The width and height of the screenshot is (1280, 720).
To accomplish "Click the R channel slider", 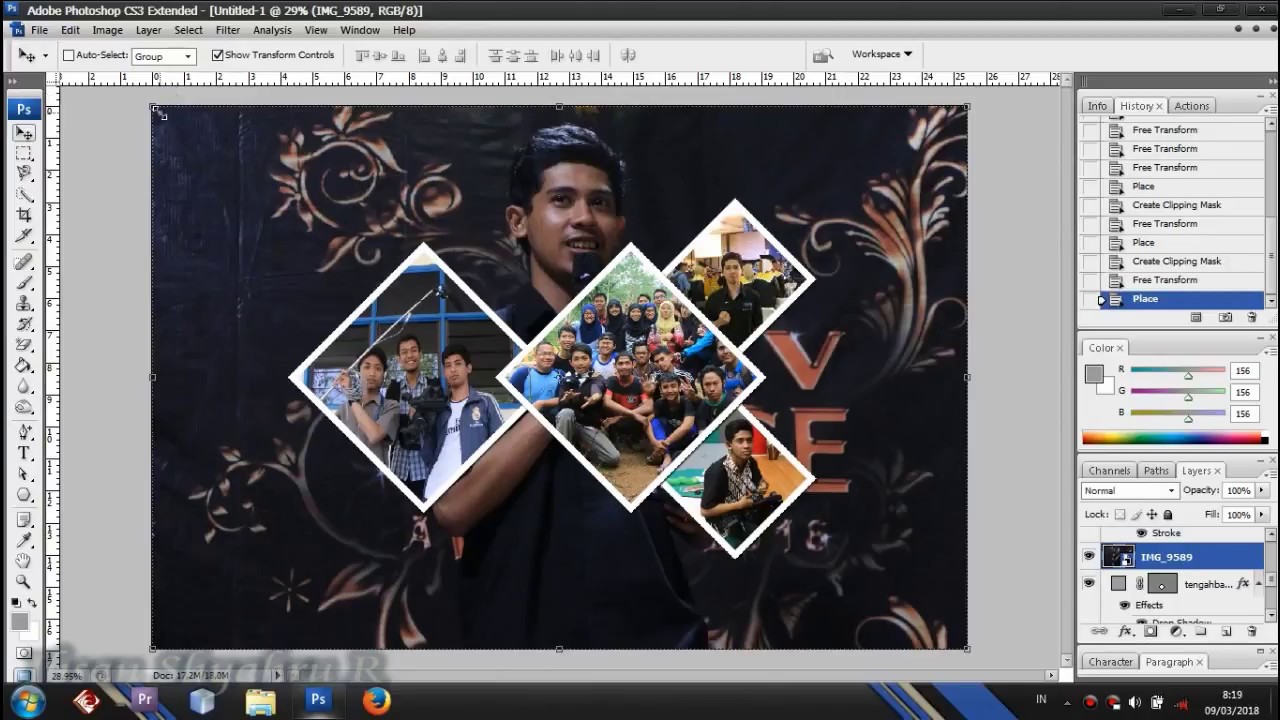I will click(x=1178, y=370).
